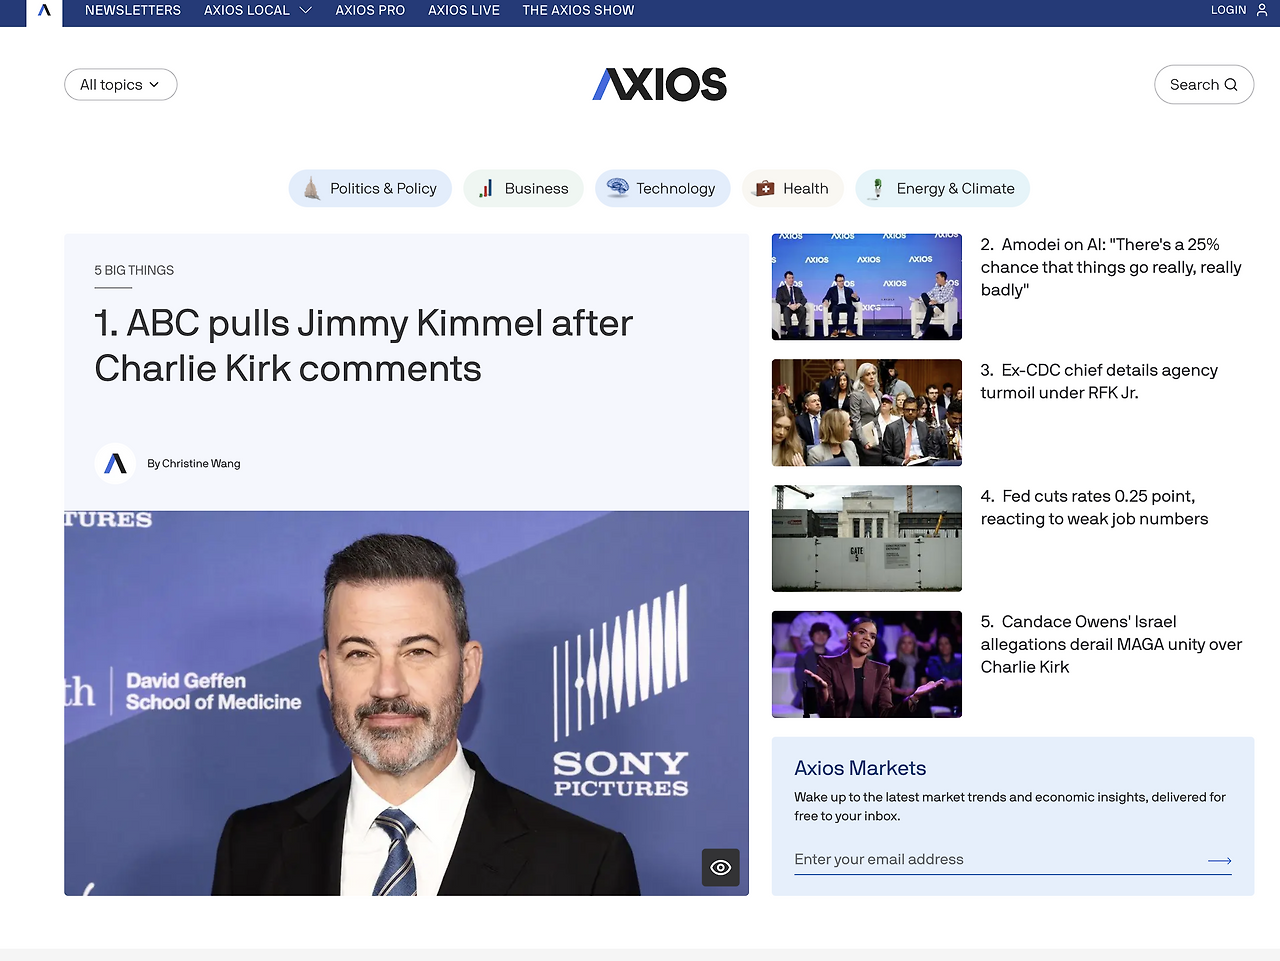Open the Candace Owens story headline
This screenshot has width=1280, height=961.
(x=1111, y=644)
